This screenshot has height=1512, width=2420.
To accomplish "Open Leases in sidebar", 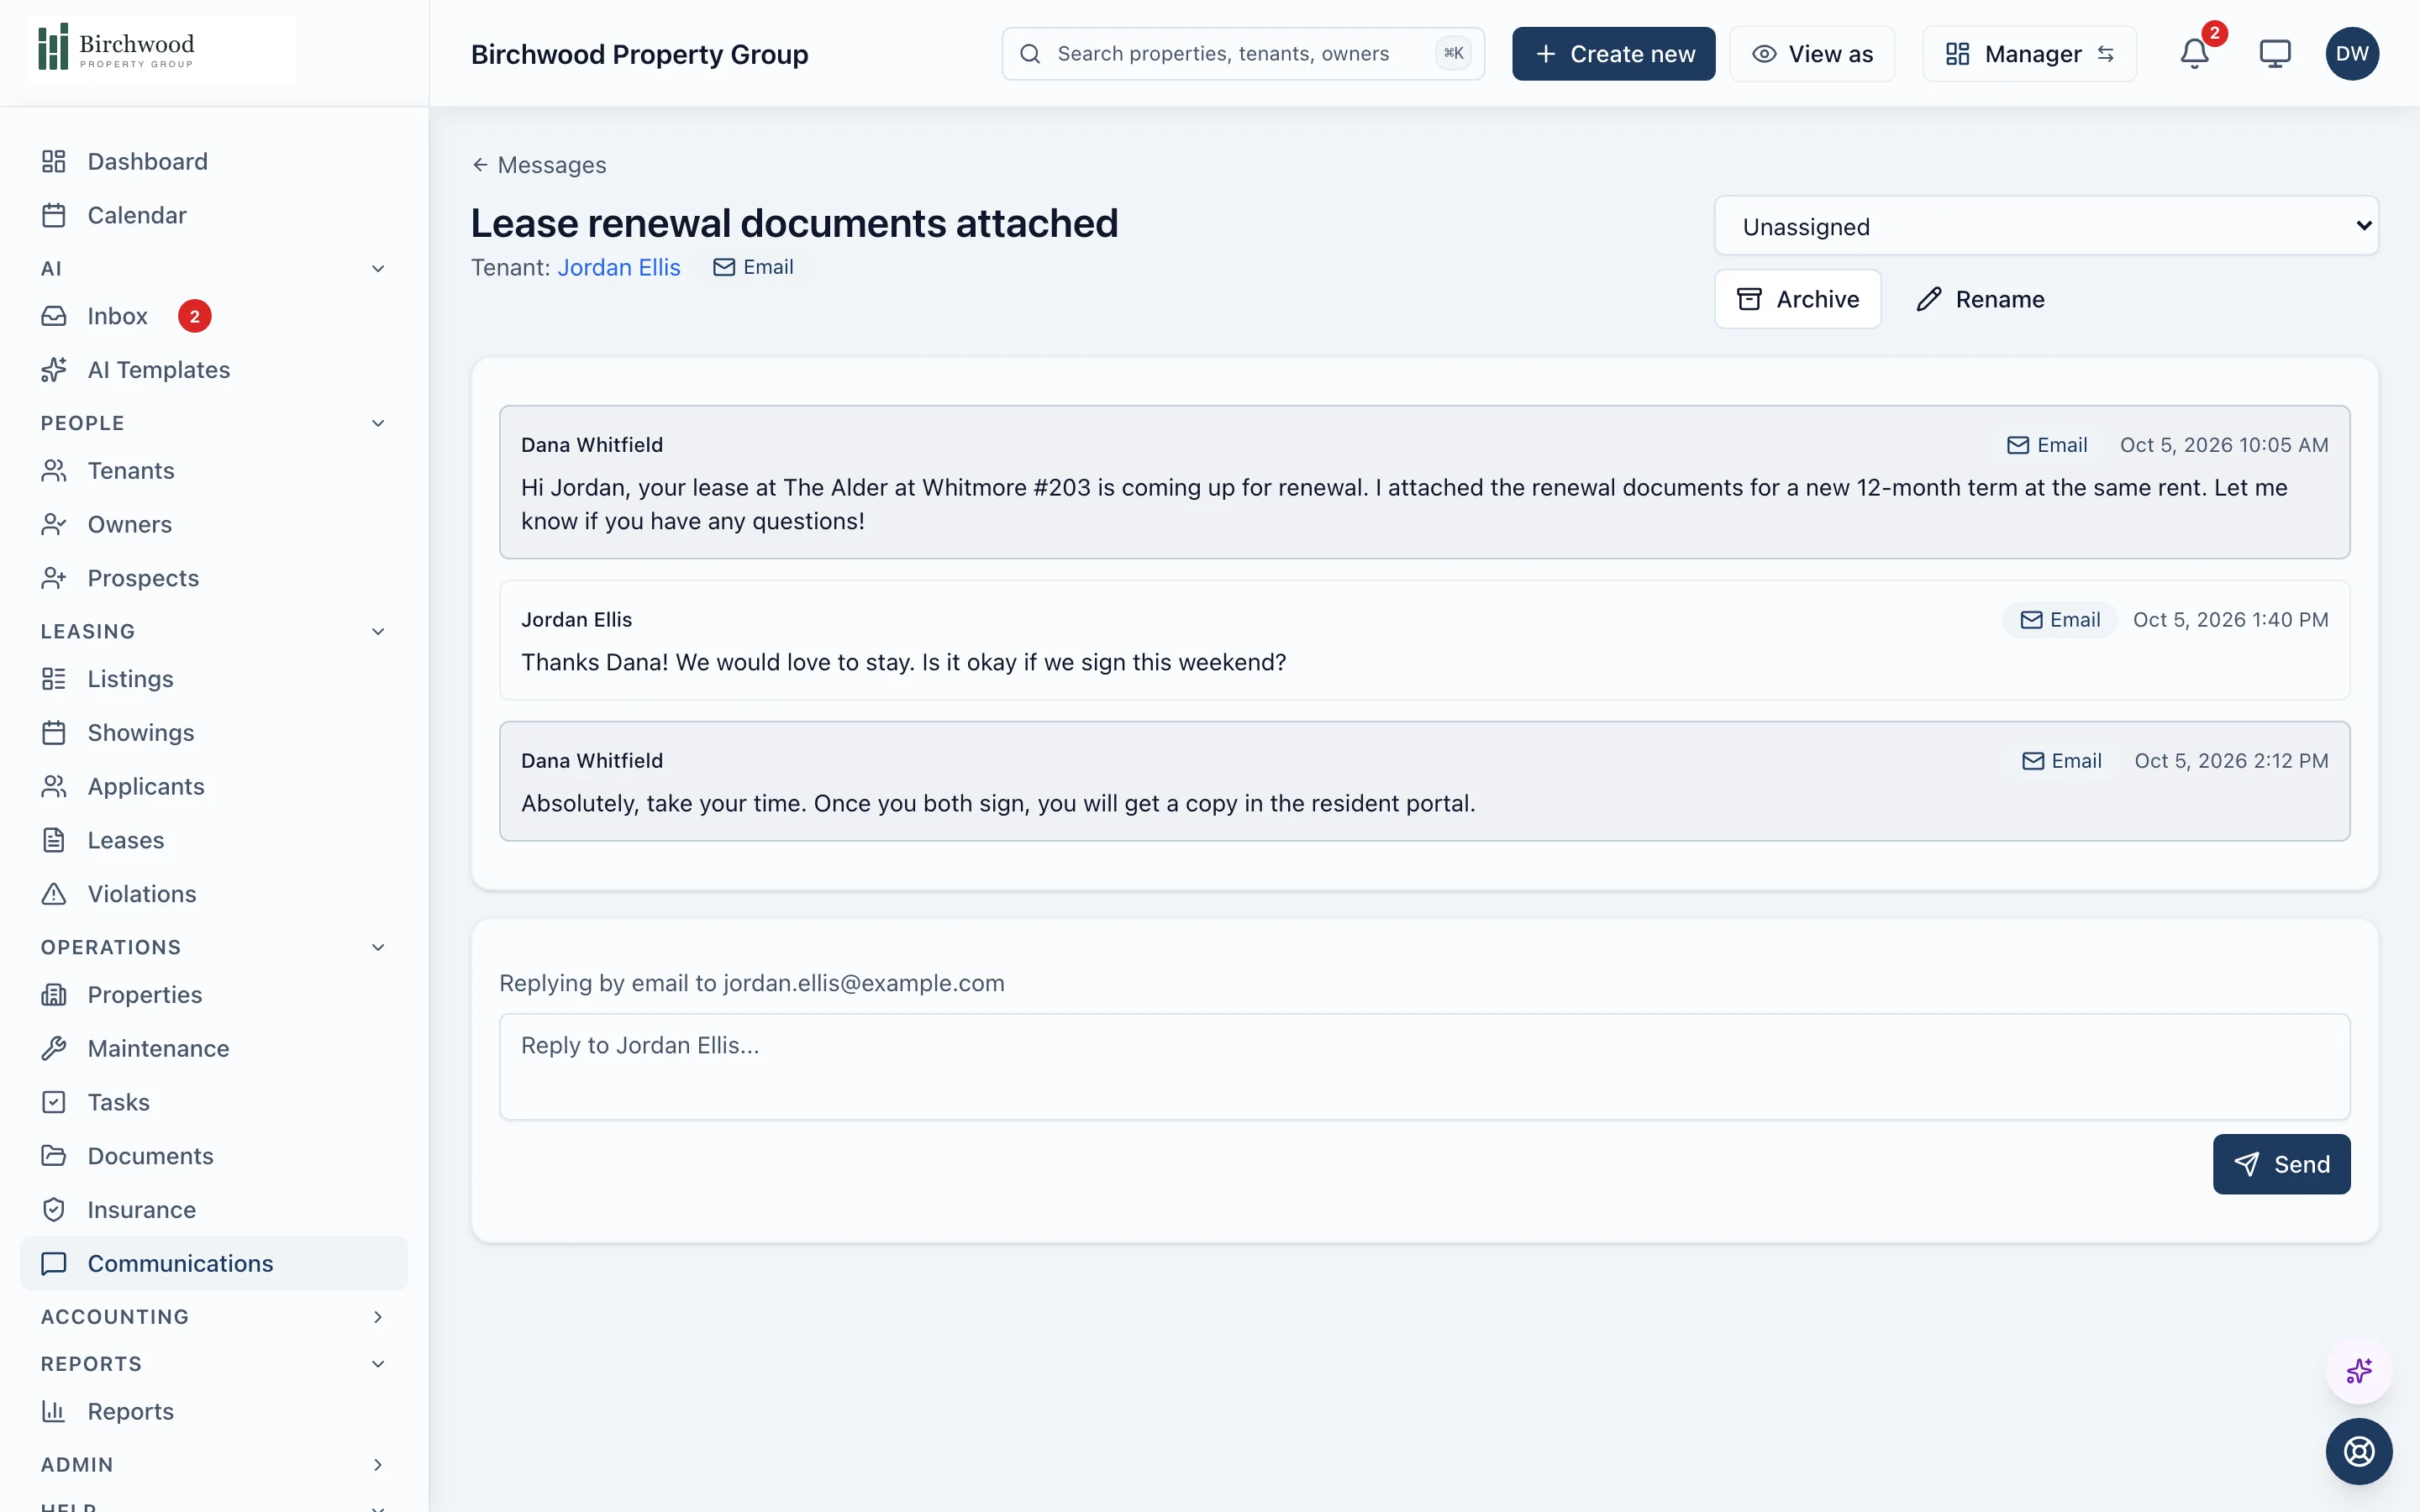I will (214, 840).
